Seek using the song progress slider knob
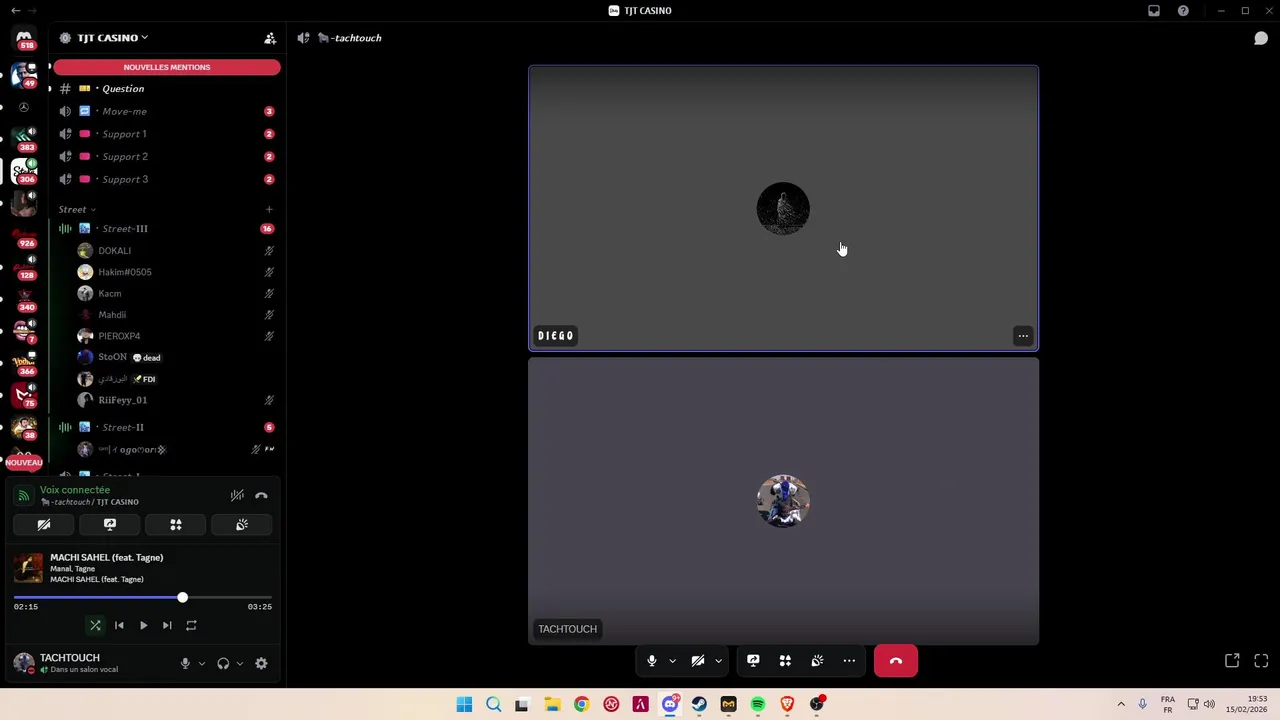Image resolution: width=1280 pixels, height=720 pixels. (x=182, y=597)
